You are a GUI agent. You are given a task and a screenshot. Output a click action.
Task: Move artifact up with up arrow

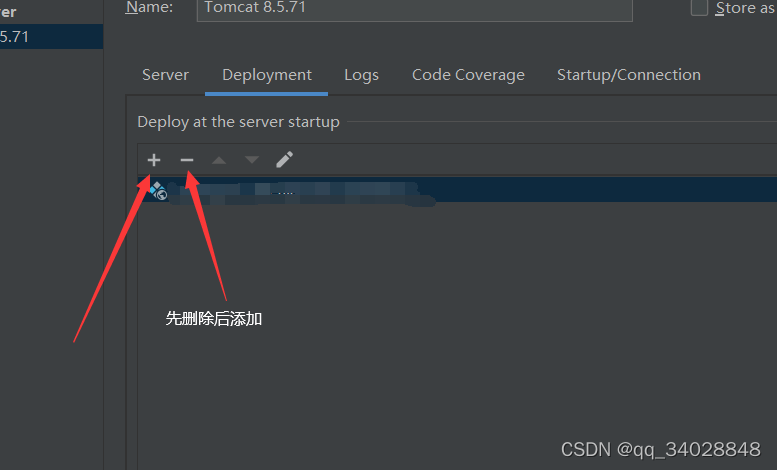(219, 160)
